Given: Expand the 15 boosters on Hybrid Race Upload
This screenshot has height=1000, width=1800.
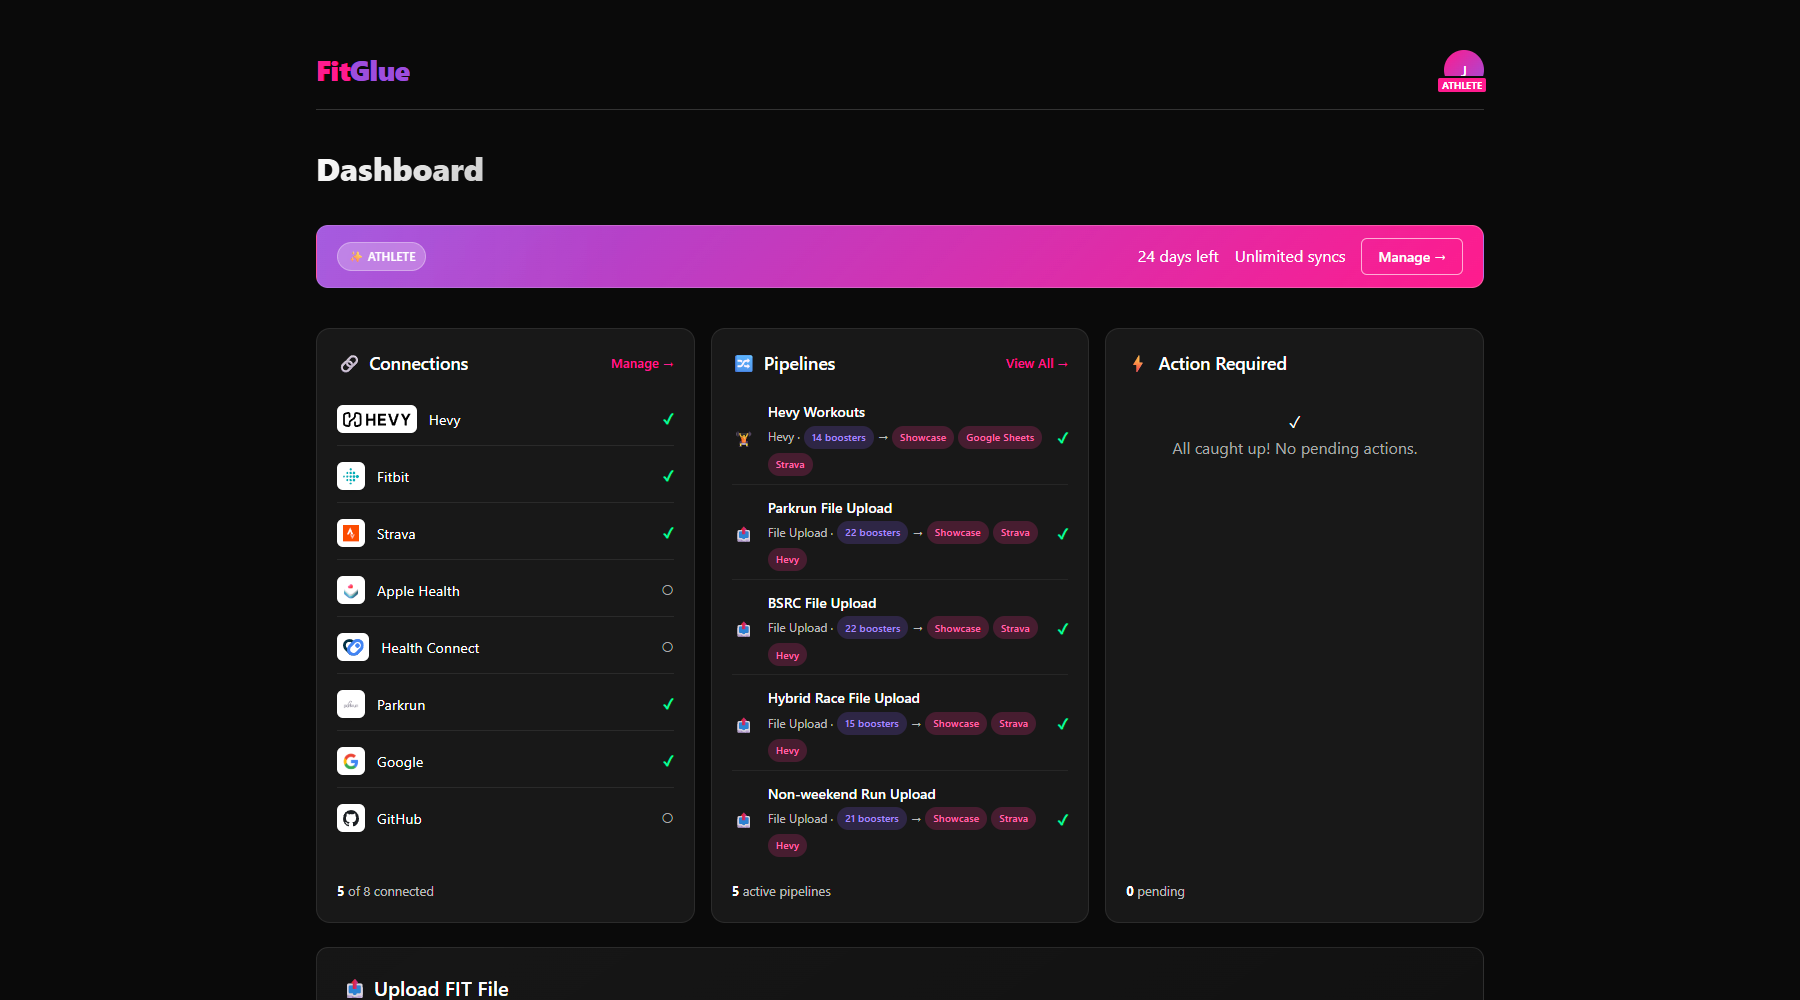Looking at the screenshot, I should click(x=871, y=723).
